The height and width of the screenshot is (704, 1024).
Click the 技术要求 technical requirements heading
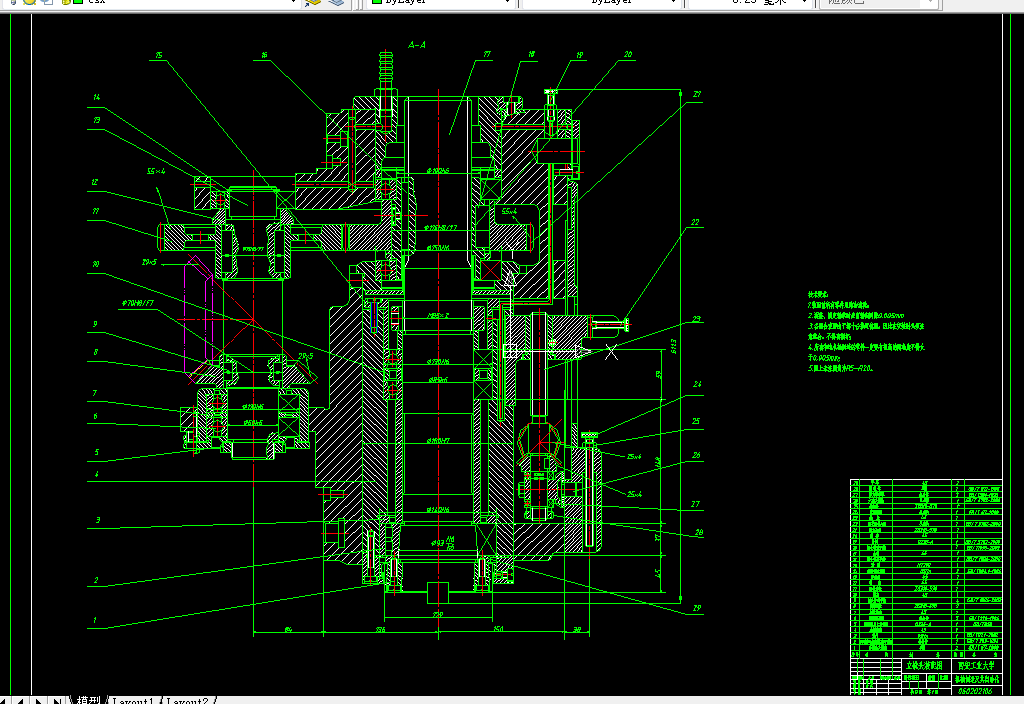(818, 295)
